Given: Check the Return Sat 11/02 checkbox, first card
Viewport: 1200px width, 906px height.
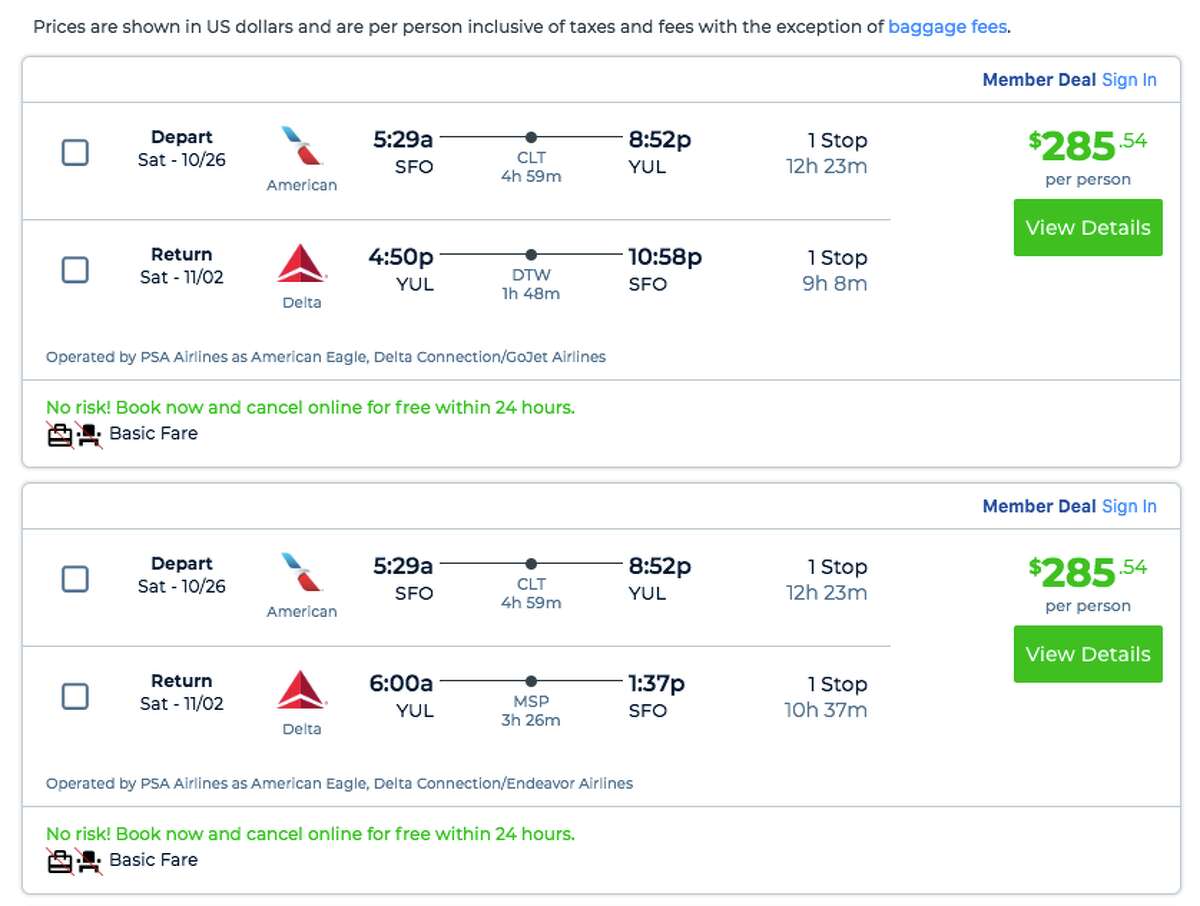Looking at the screenshot, I should click(74, 269).
